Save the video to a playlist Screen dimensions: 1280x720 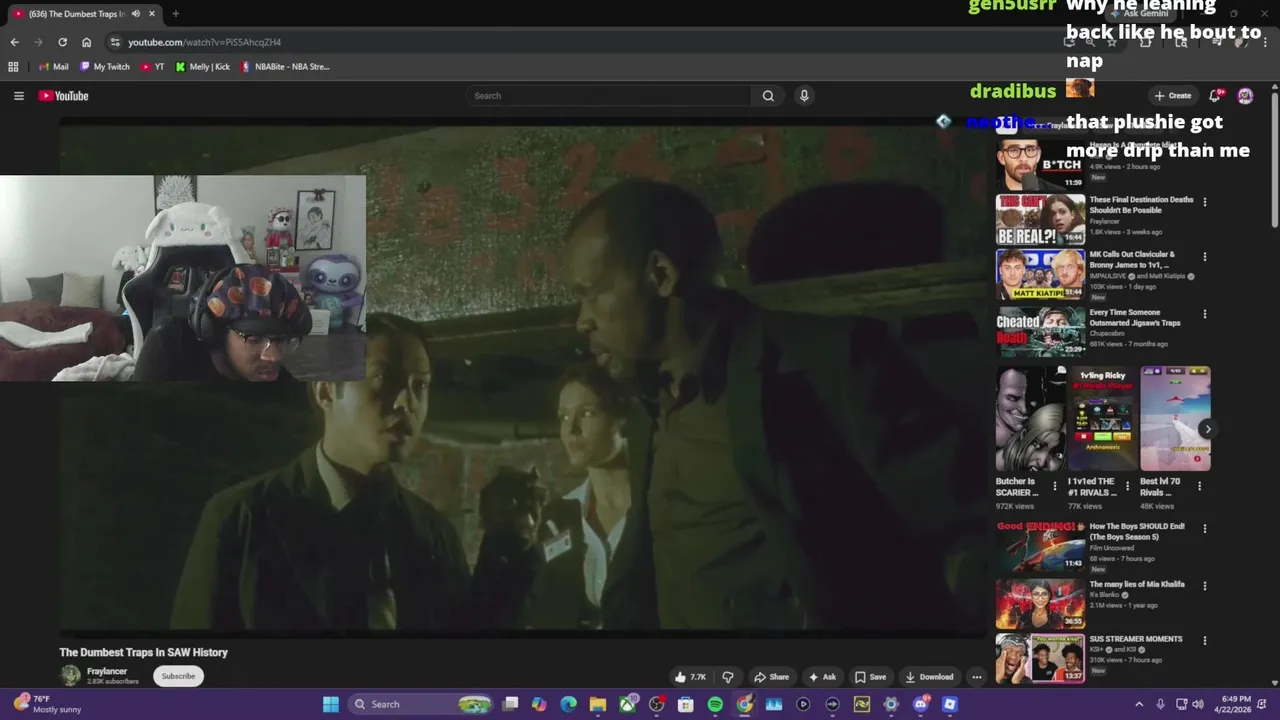pyautogui.click(x=870, y=677)
